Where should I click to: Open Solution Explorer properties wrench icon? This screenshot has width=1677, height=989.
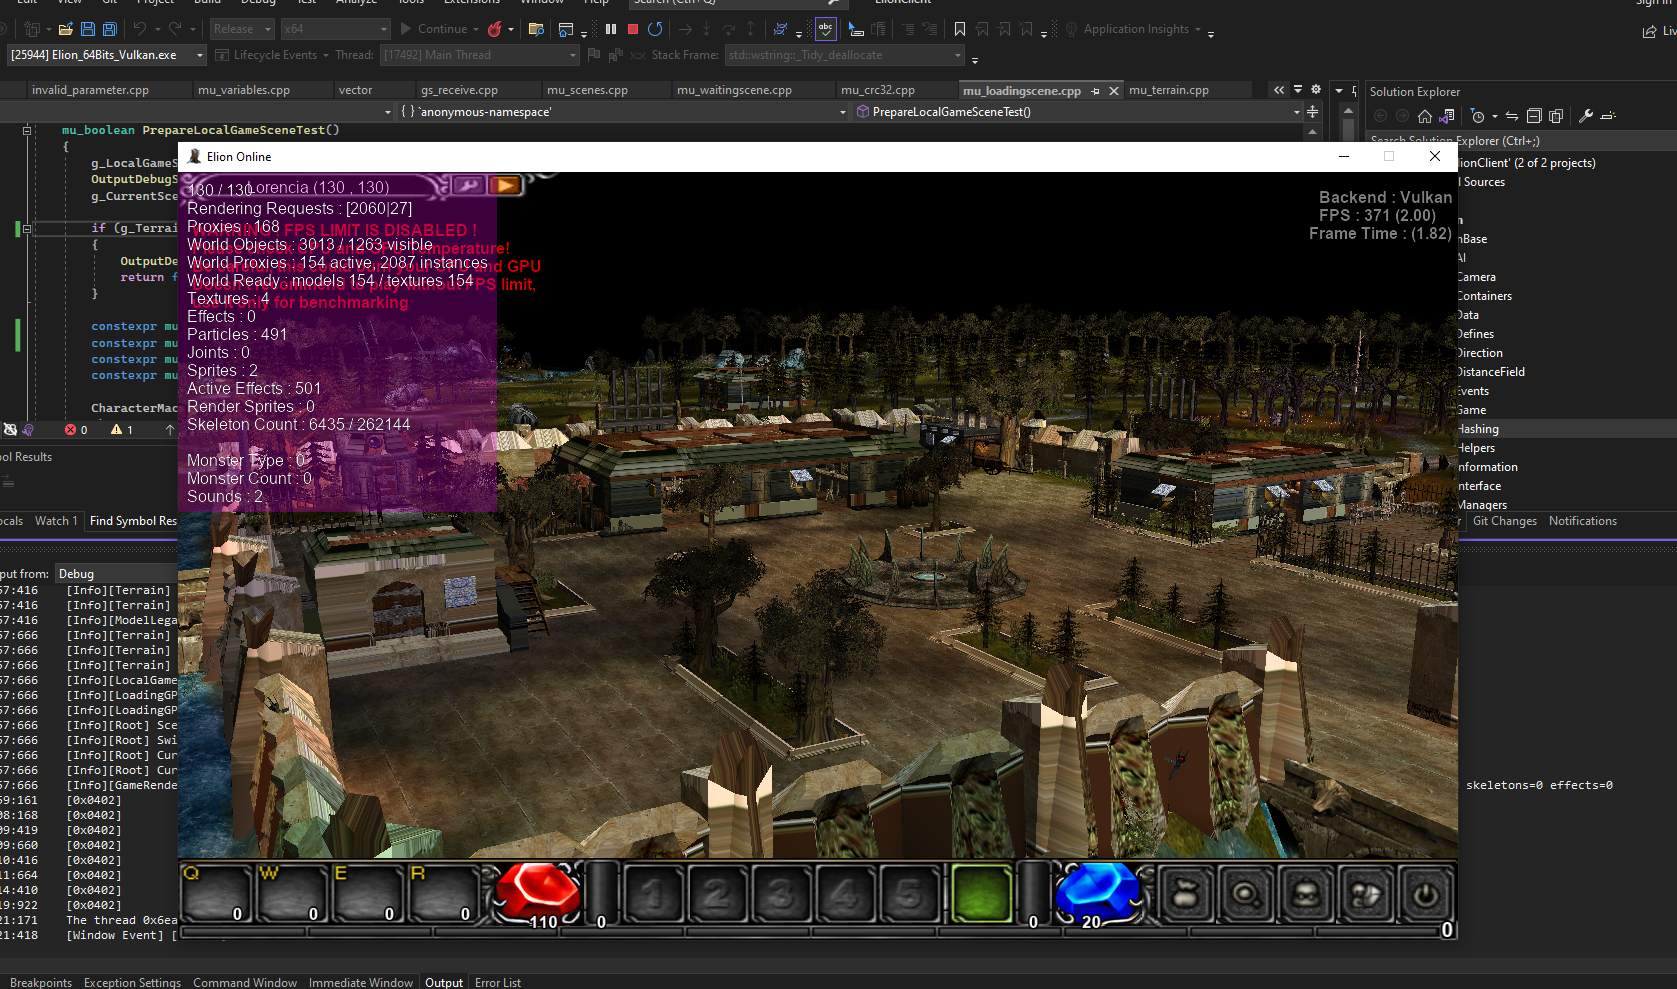[x=1586, y=116]
